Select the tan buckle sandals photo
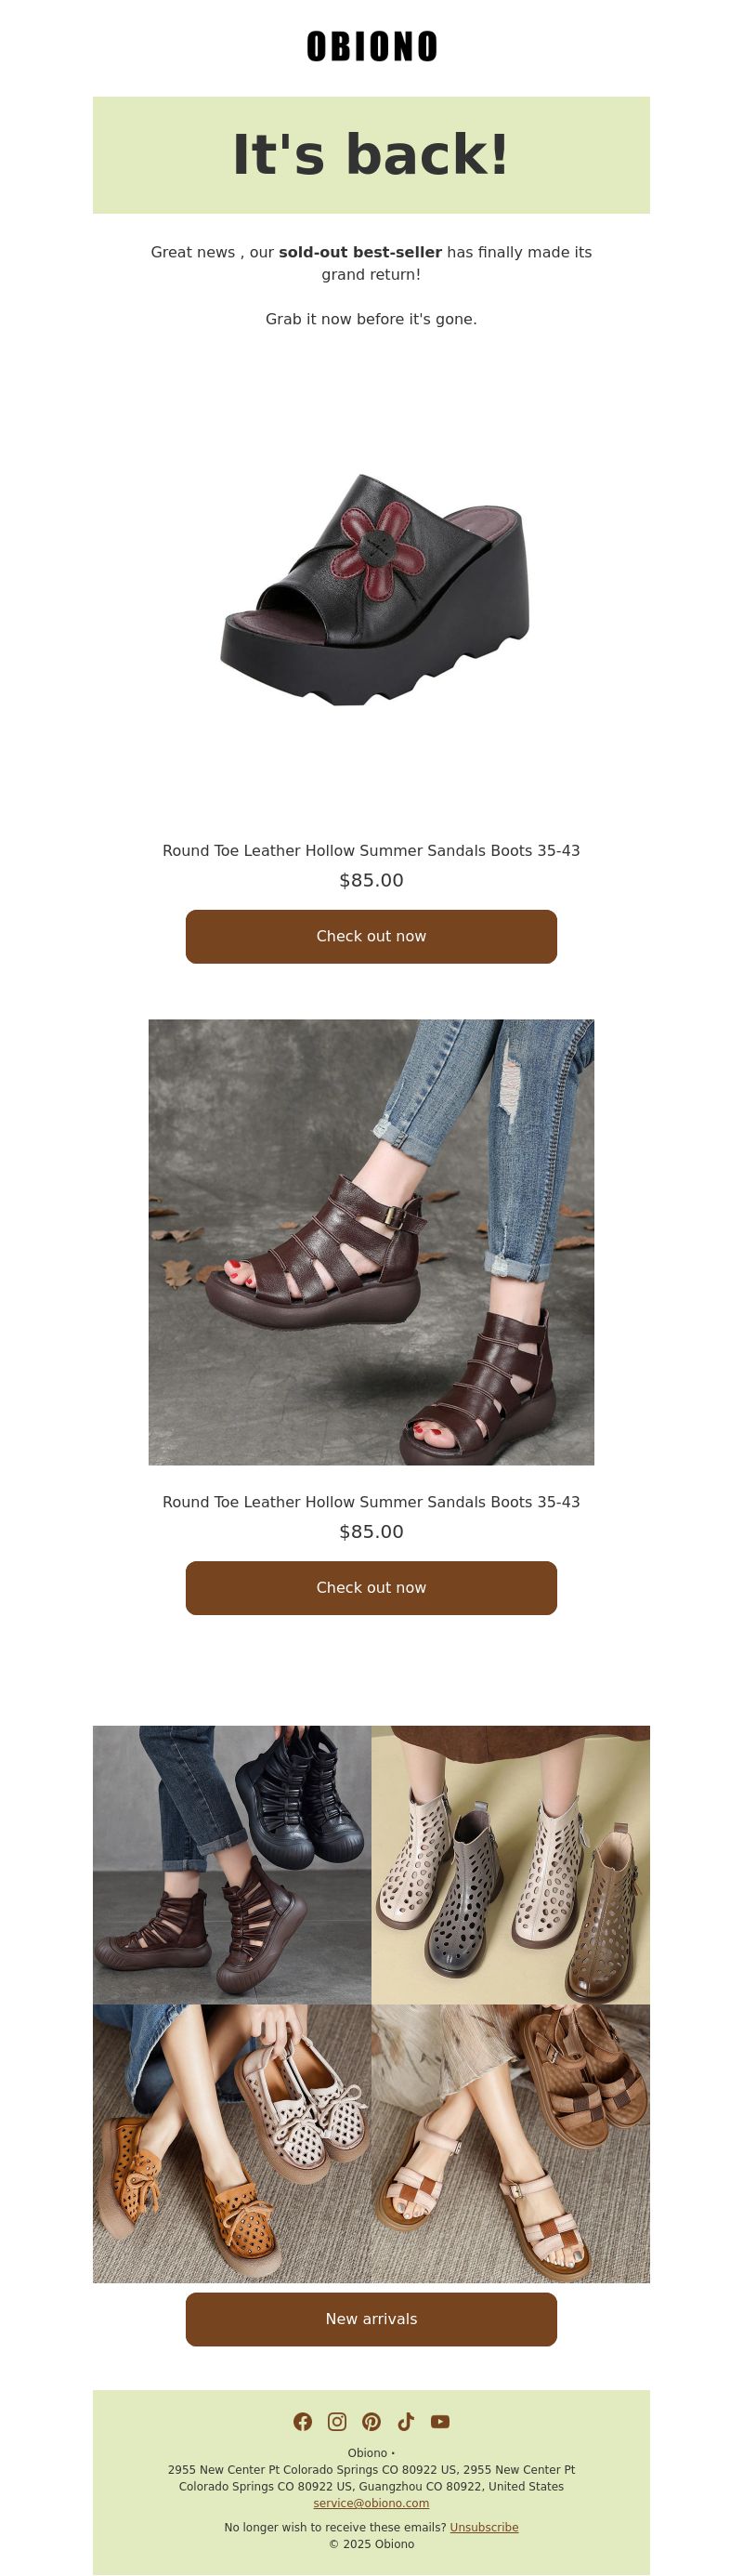Screen dimensions: 743x2576 (511, 2143)
